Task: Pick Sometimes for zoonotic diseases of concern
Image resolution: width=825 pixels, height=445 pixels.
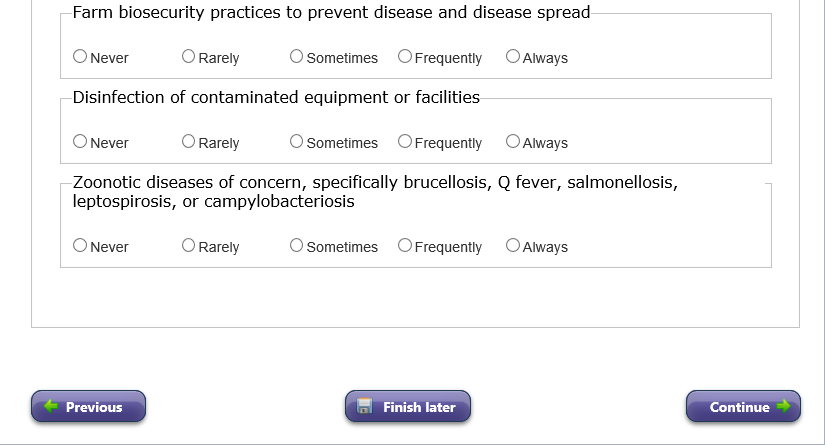Action: click(296, 246)
